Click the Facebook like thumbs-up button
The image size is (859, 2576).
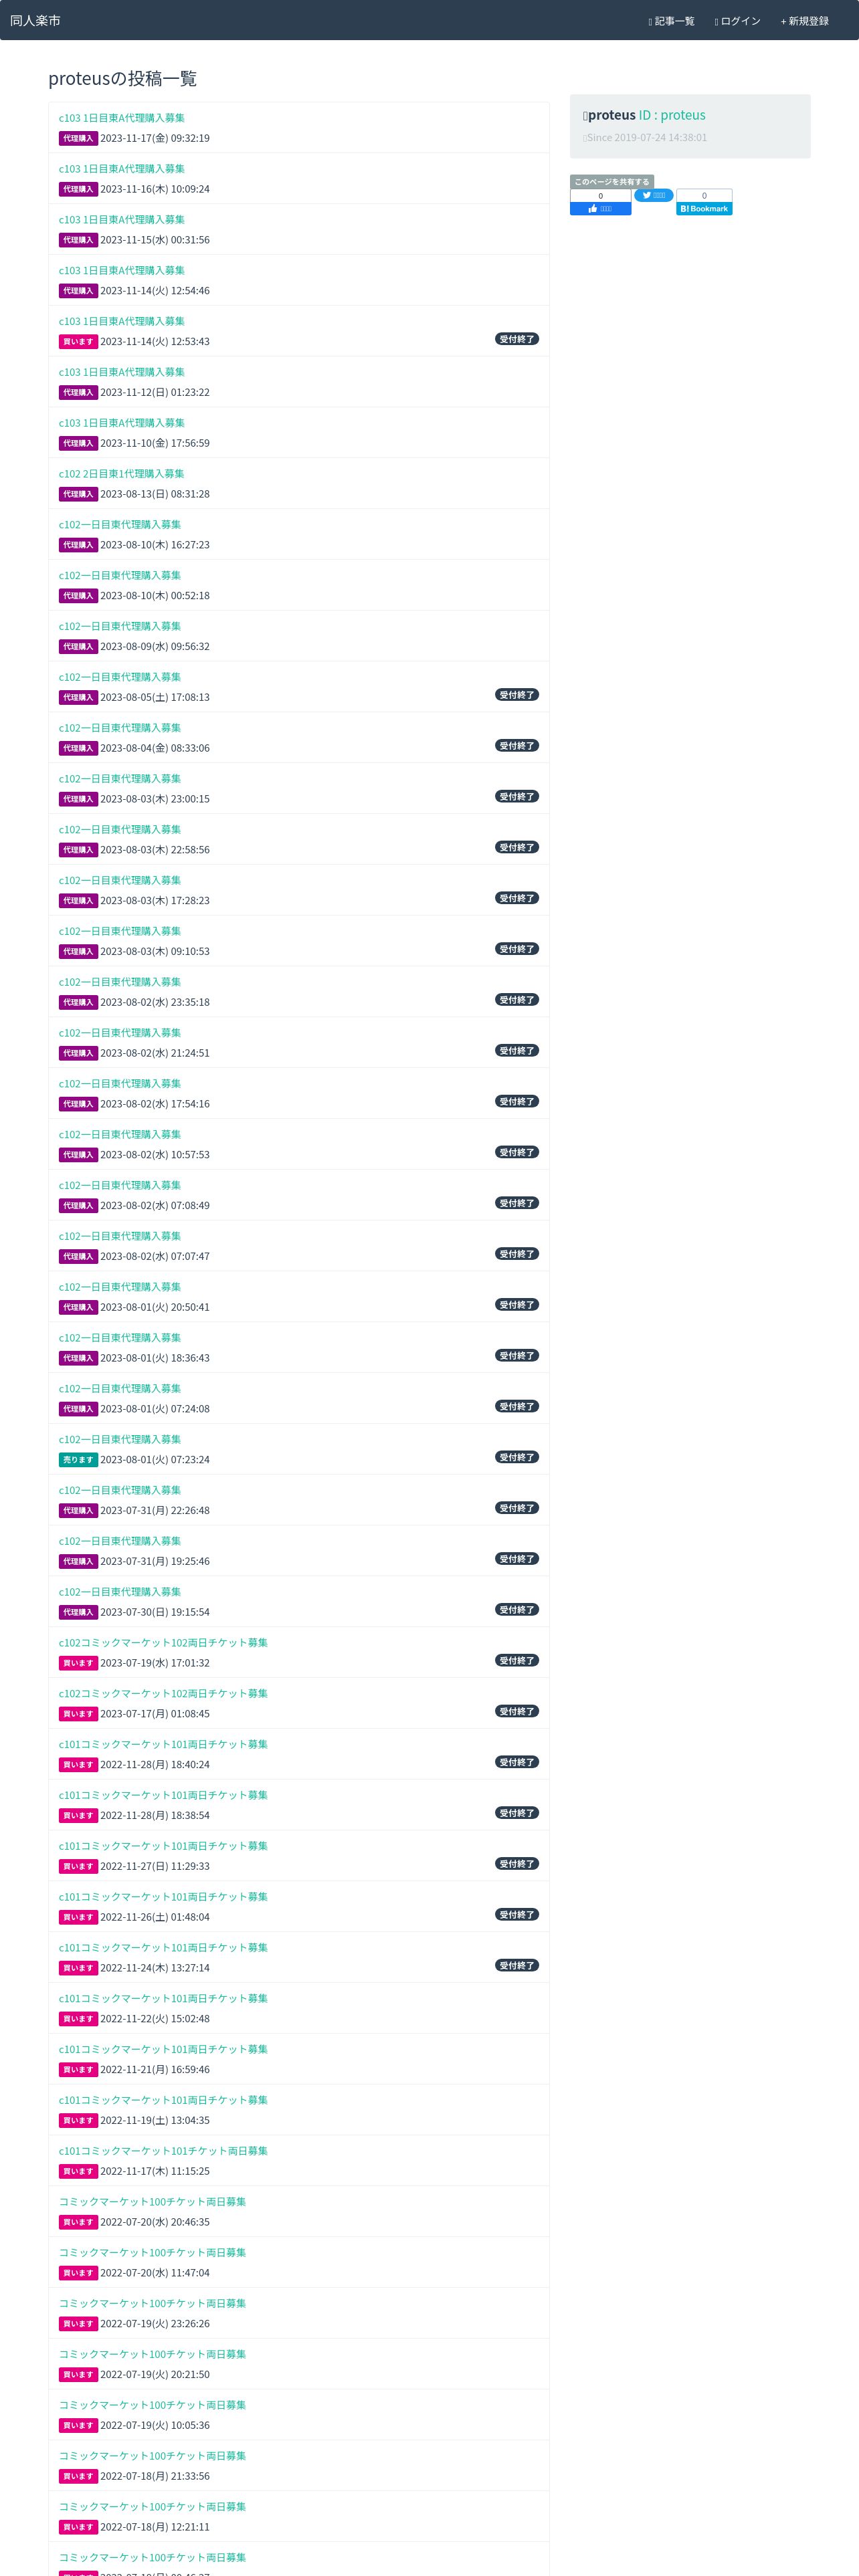click(600, 209)
